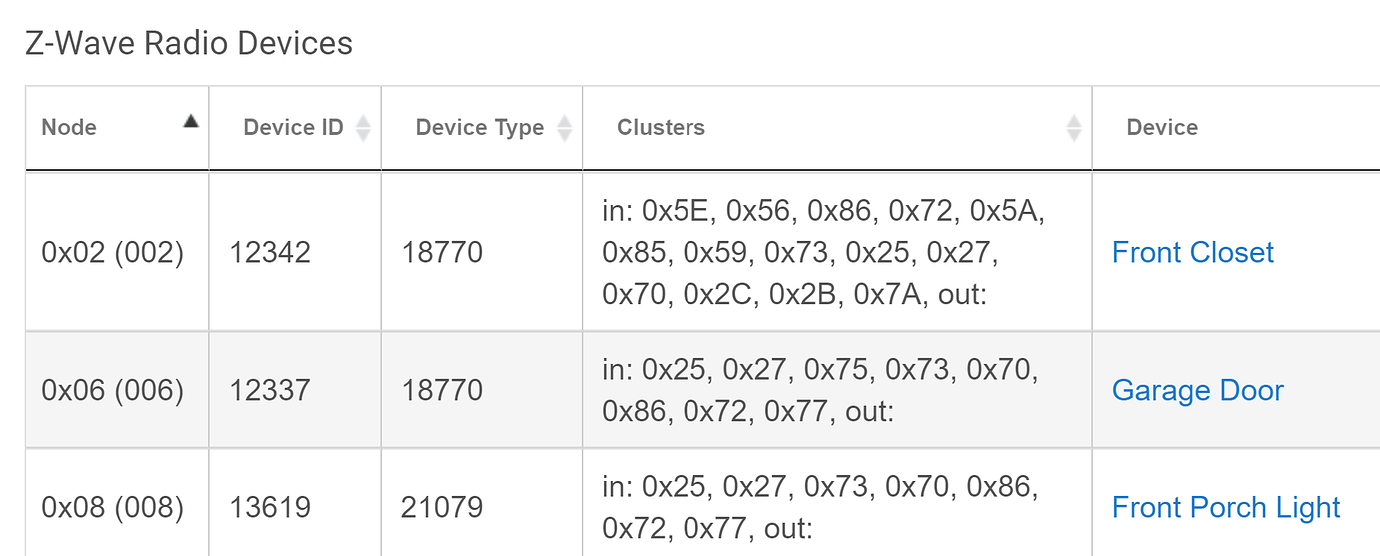Click device type cell 21079
Screen dimensions: 1380x556
[442, 508]
